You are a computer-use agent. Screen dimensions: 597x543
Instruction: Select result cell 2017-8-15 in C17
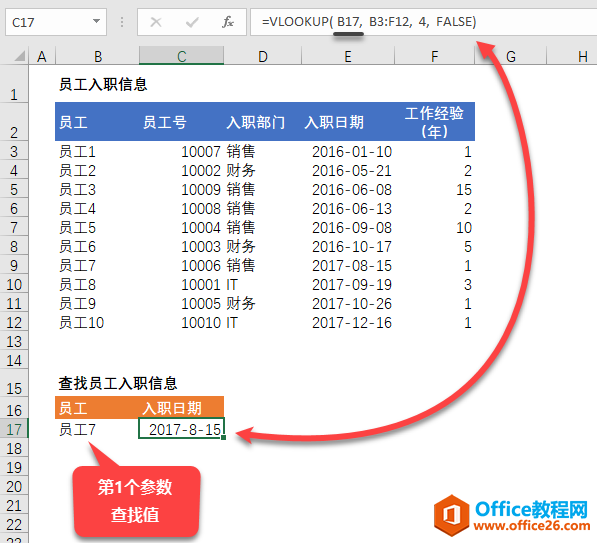click(x=182, y=429)
